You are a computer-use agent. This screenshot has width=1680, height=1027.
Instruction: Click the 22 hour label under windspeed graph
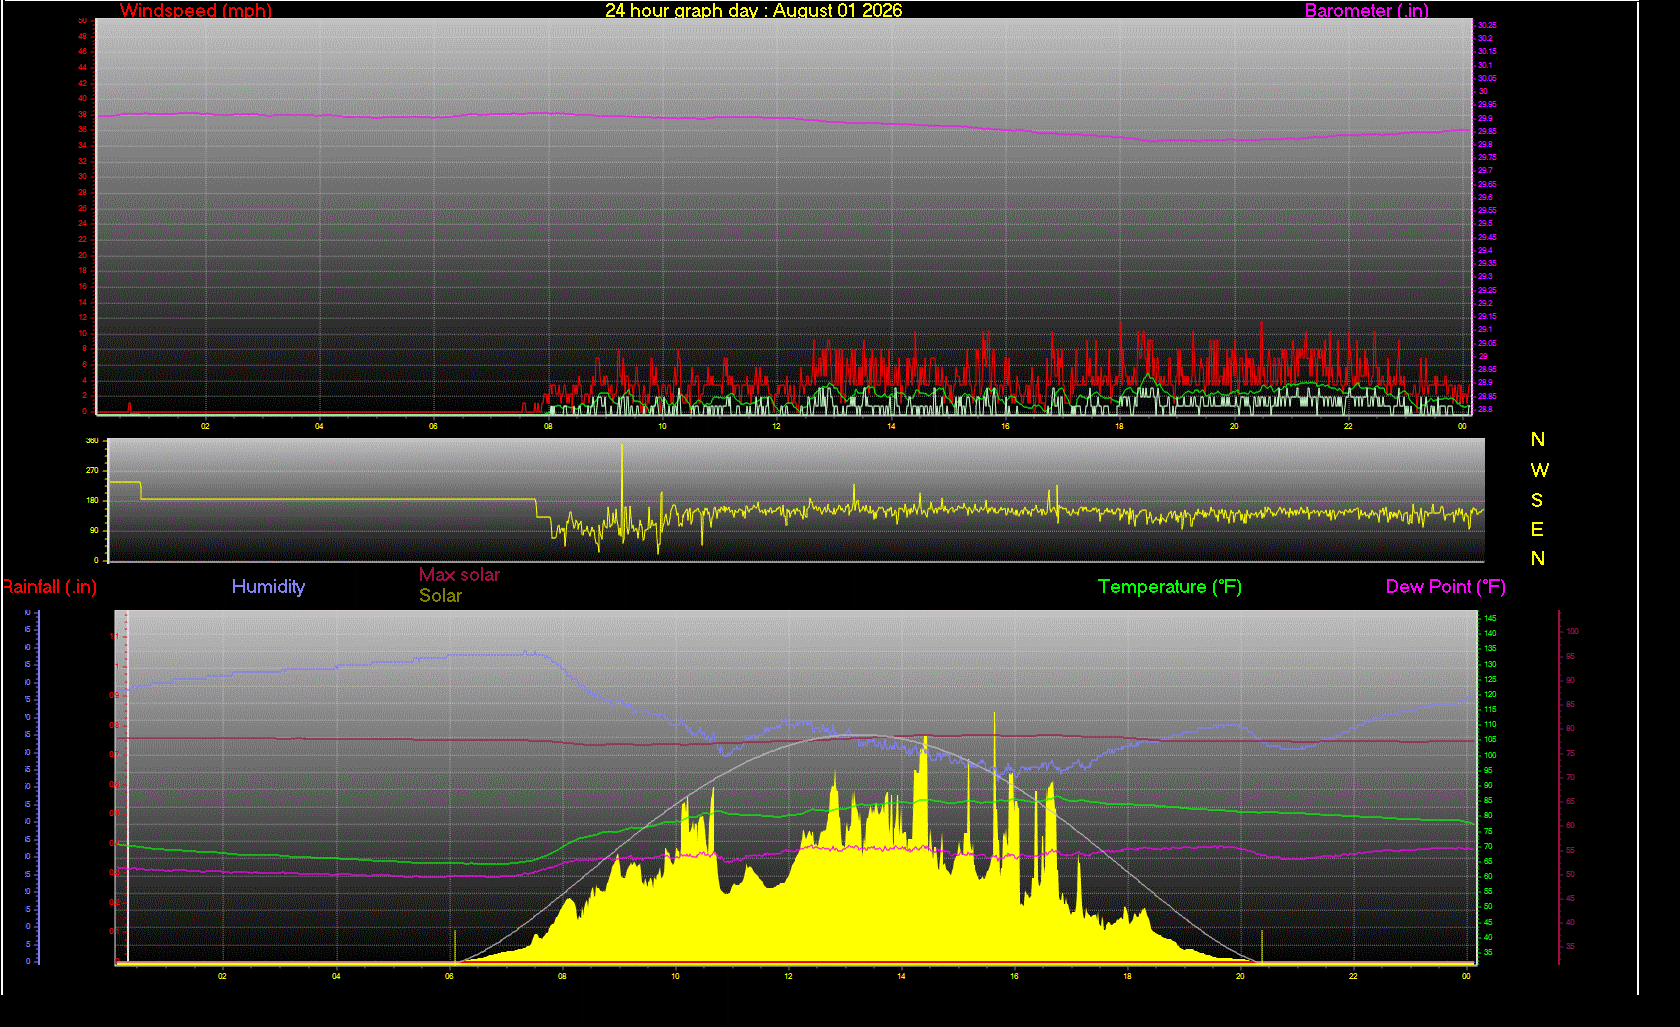[1348, 426]
